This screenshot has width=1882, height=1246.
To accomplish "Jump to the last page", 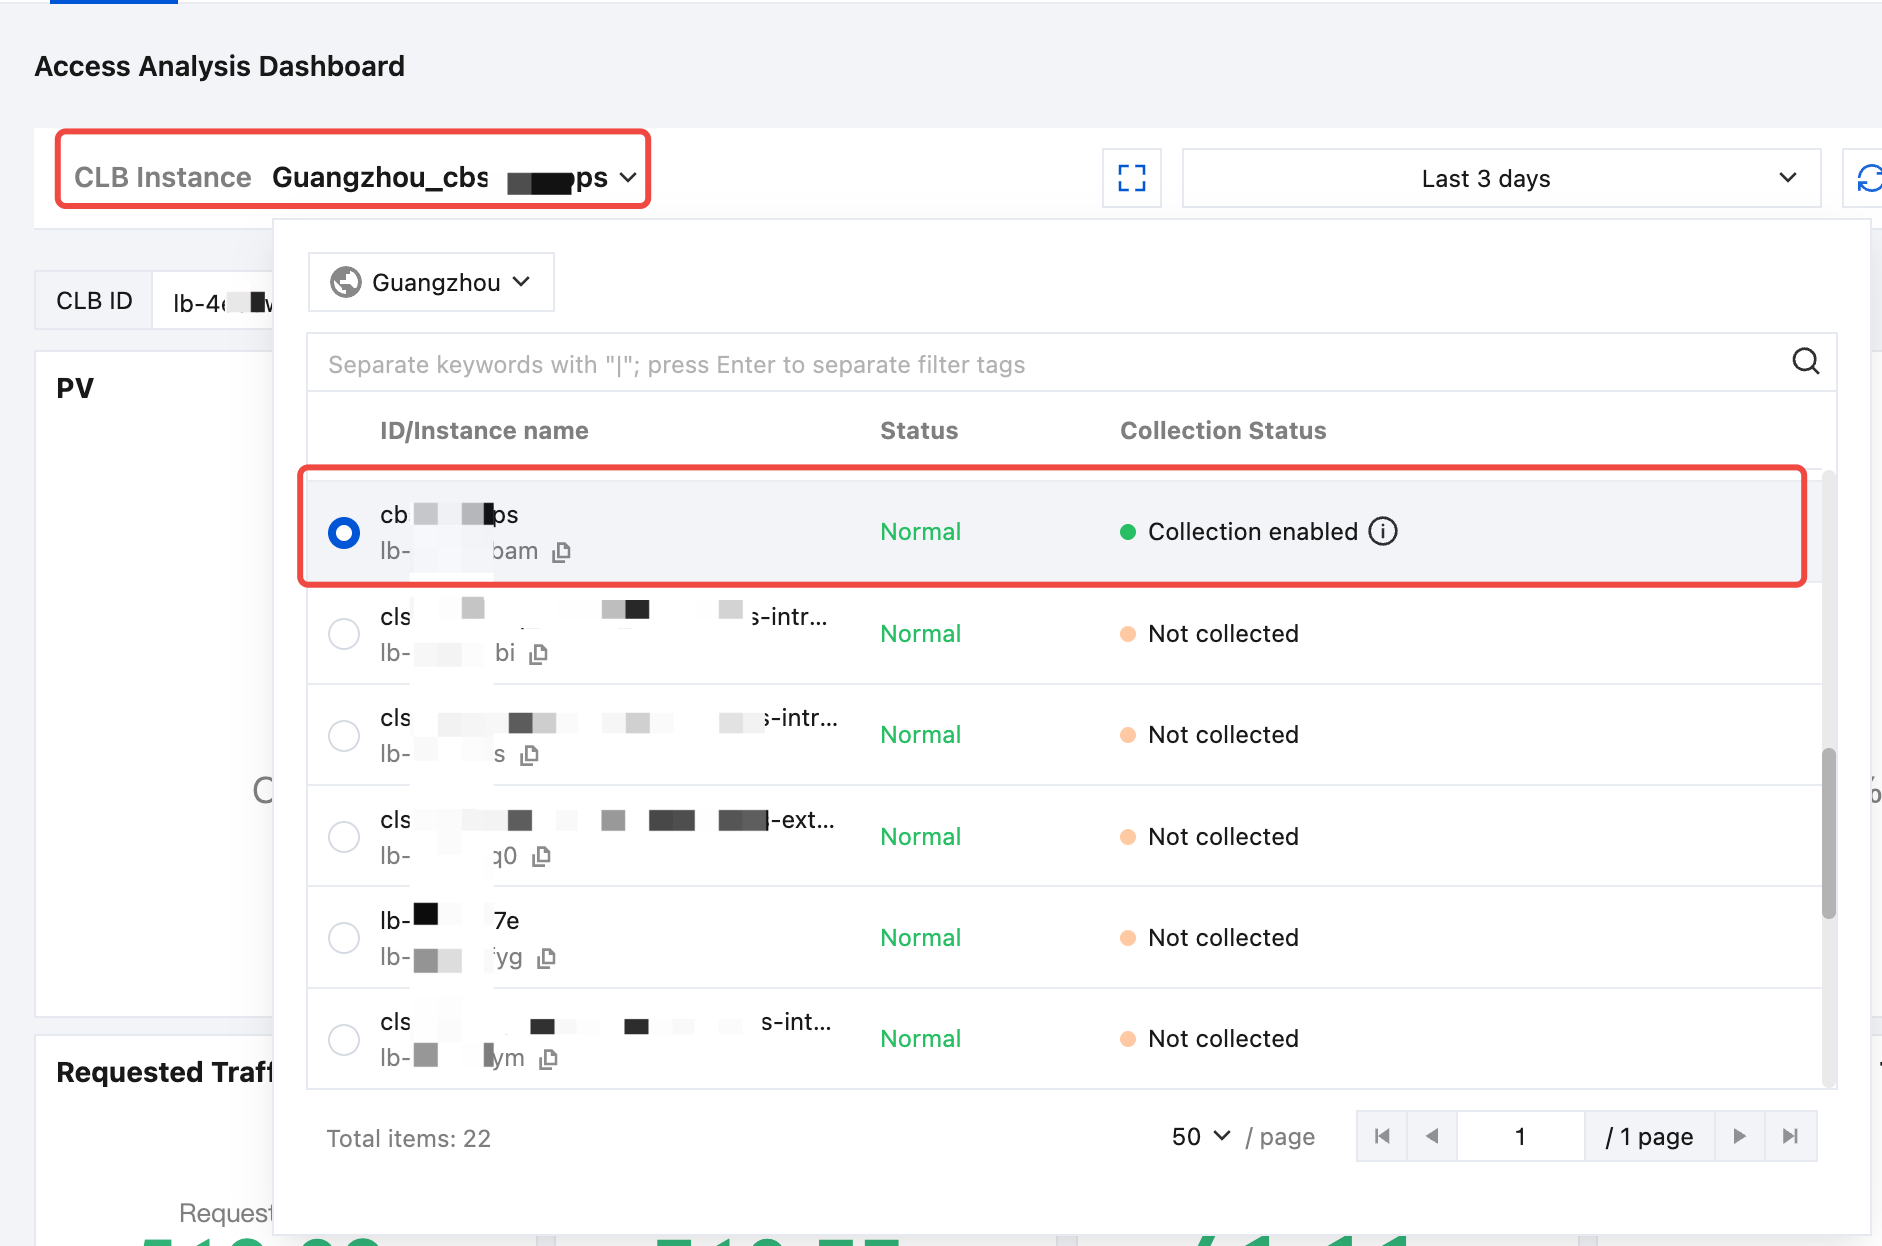I will (x=1790, y=1137).
